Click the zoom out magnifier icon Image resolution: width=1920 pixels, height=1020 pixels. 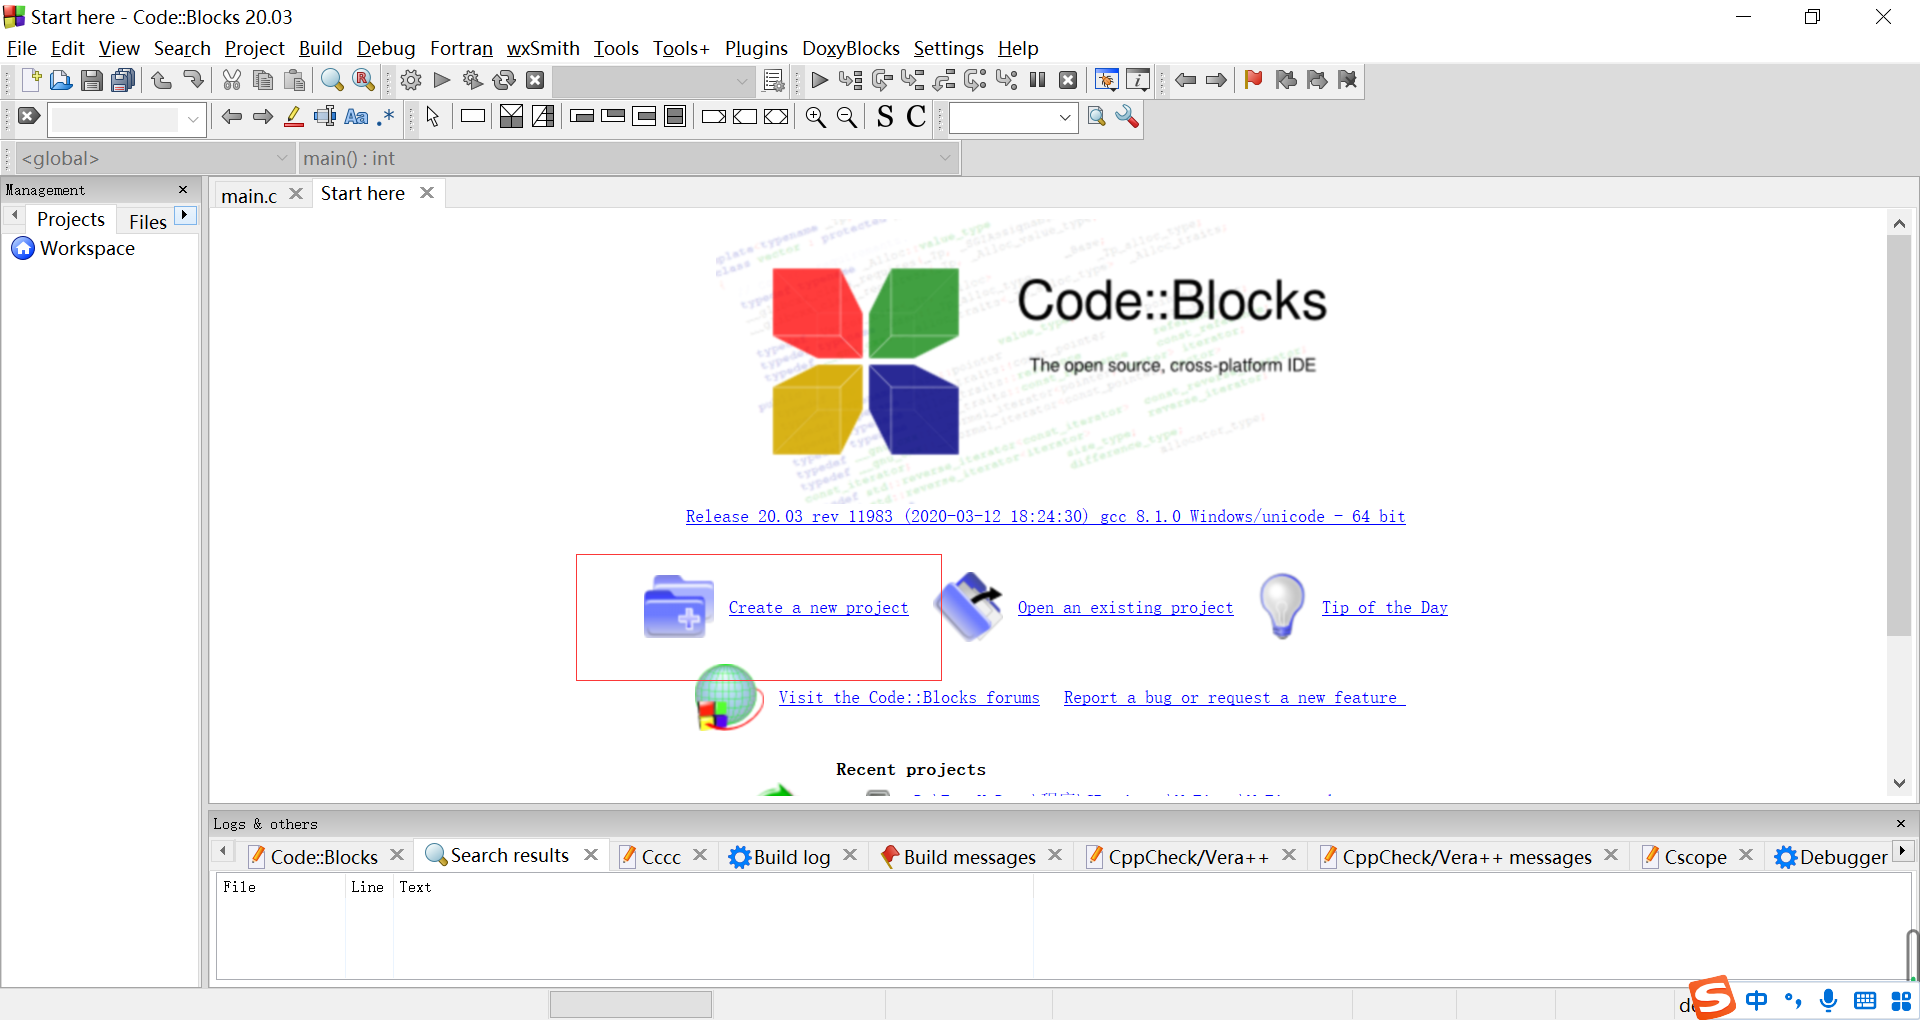(847, 117)
